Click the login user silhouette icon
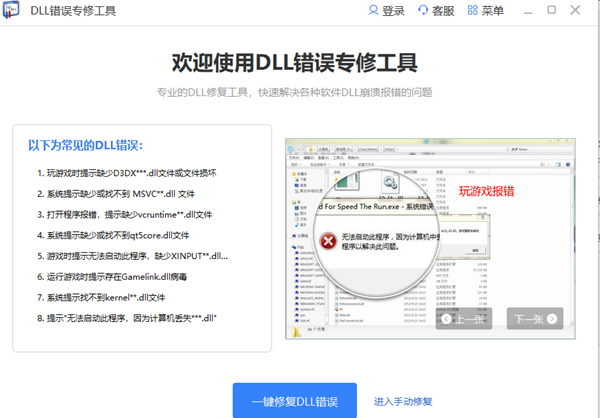Image resolution: width=600 pixels, height=418 pixels. (x=373, y=10)
